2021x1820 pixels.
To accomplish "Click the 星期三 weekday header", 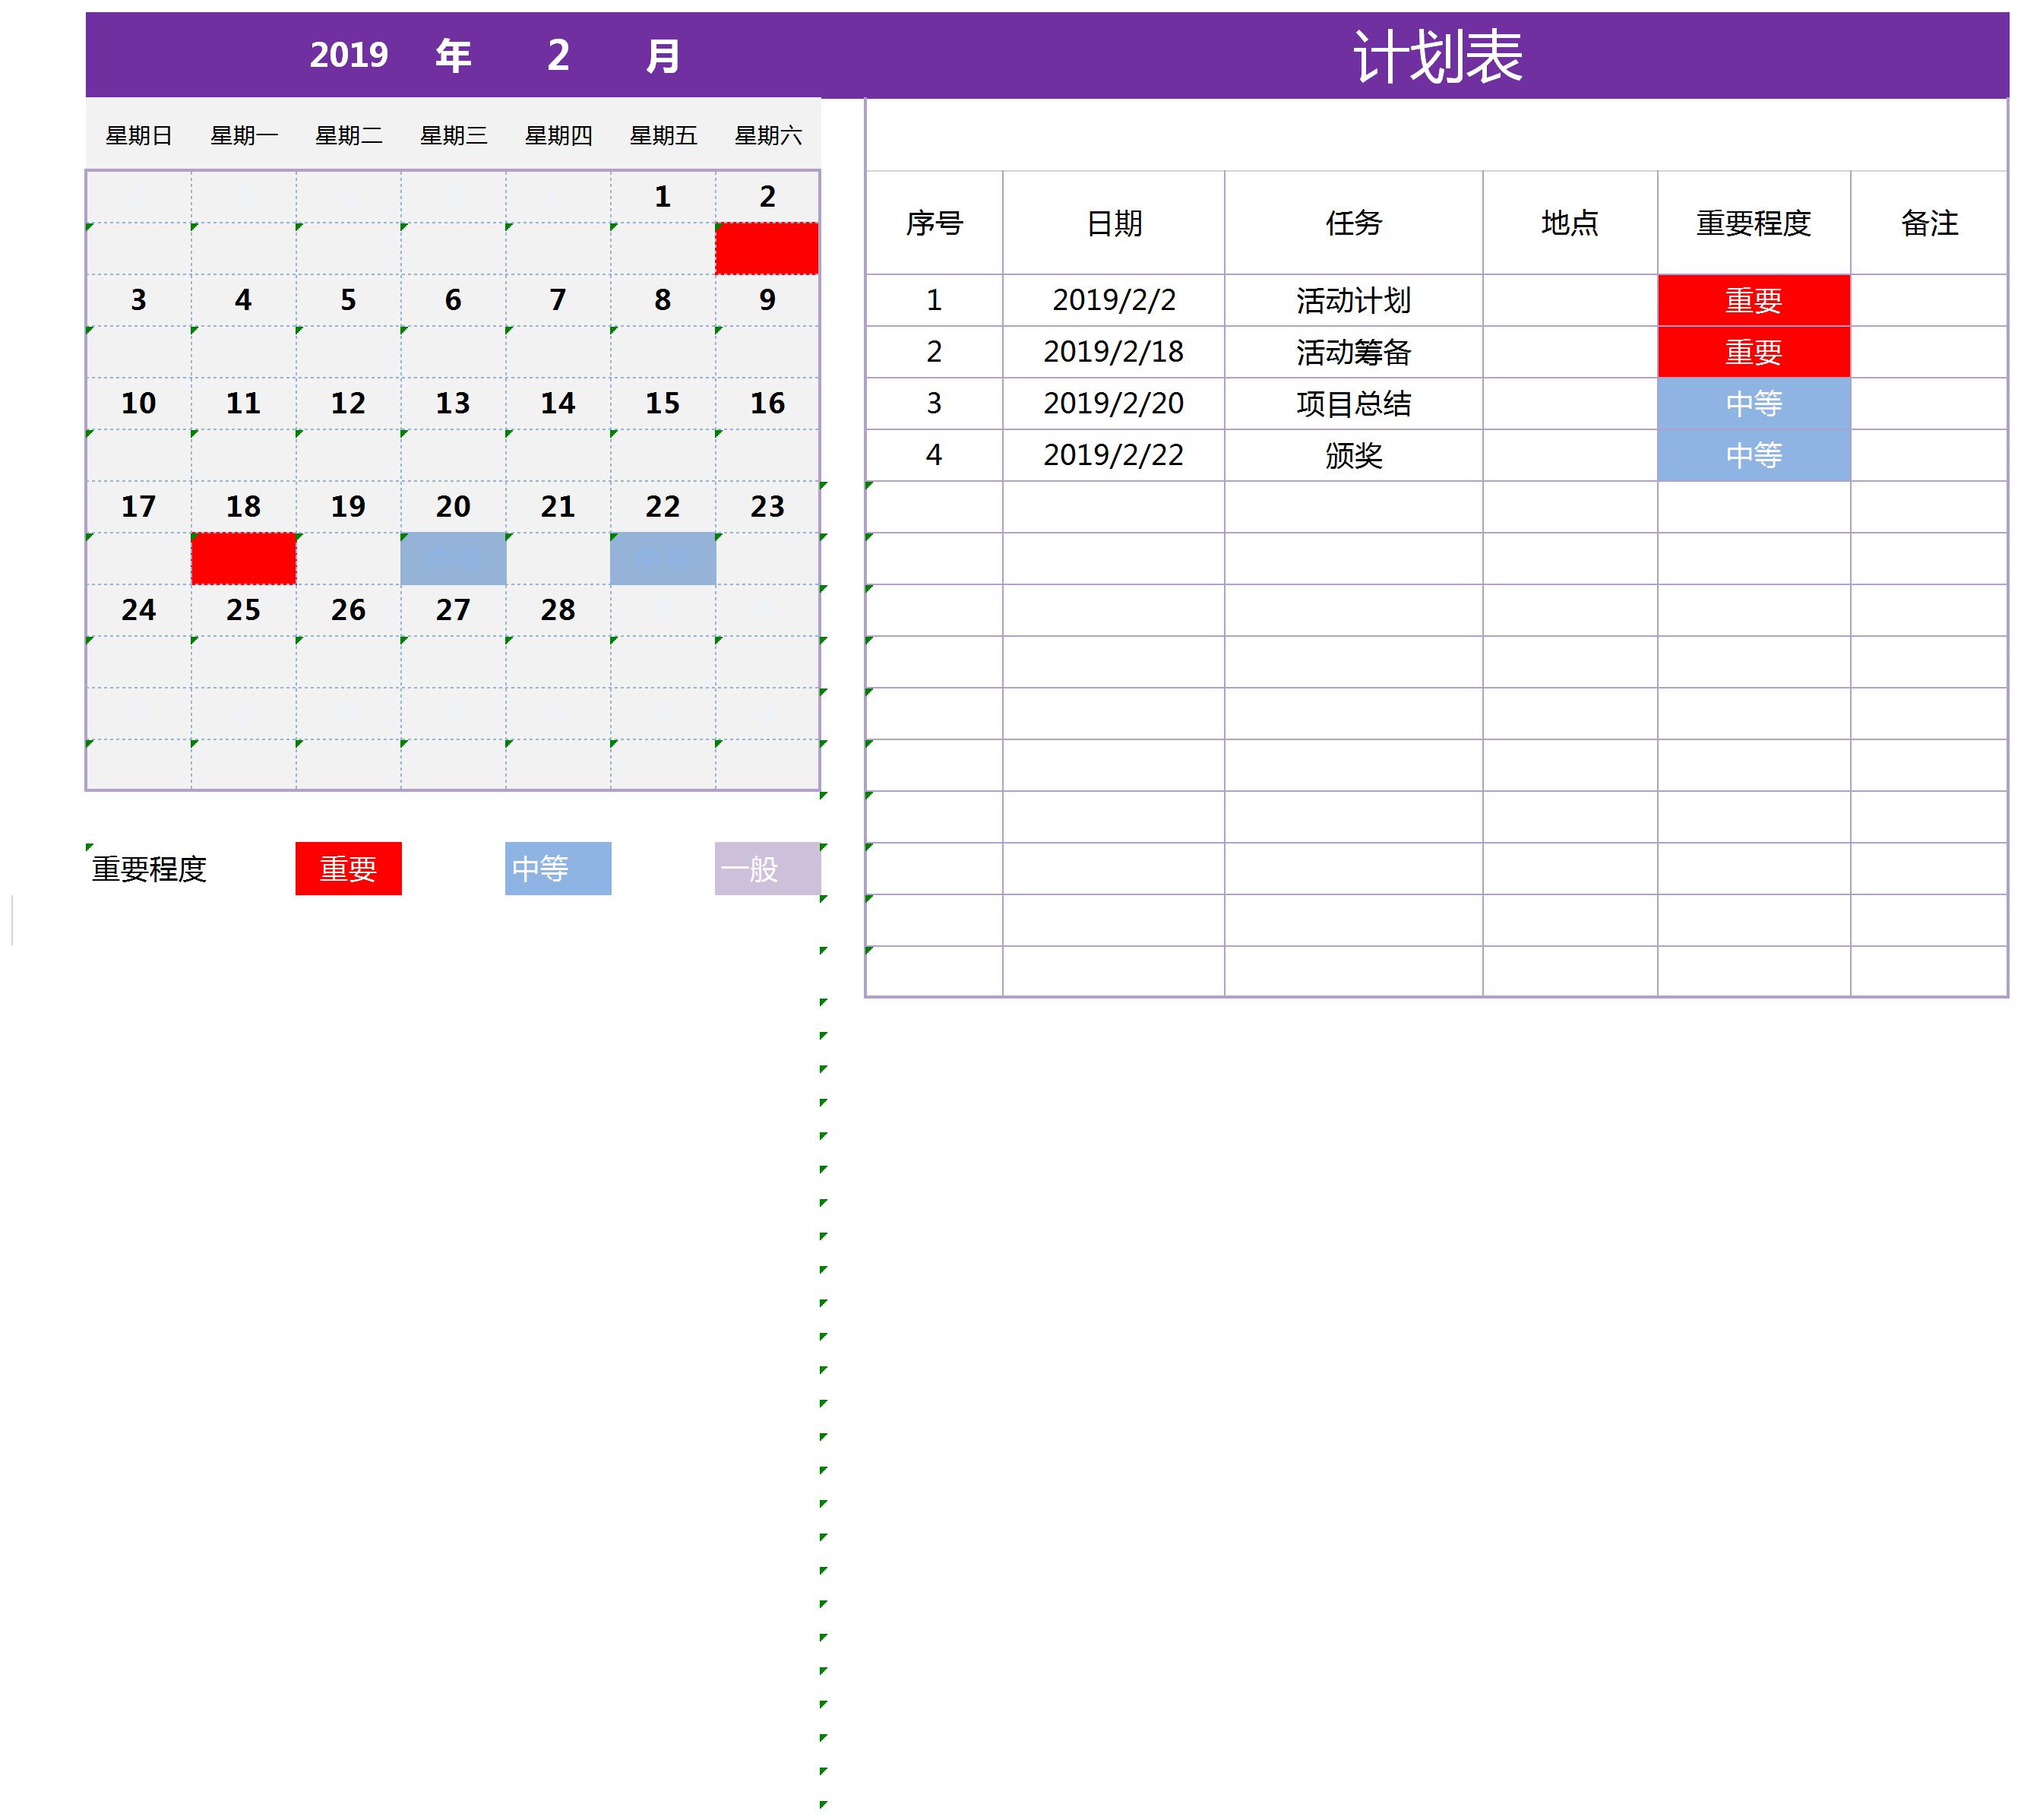I will pyautogui.click(x=453, y=135).
